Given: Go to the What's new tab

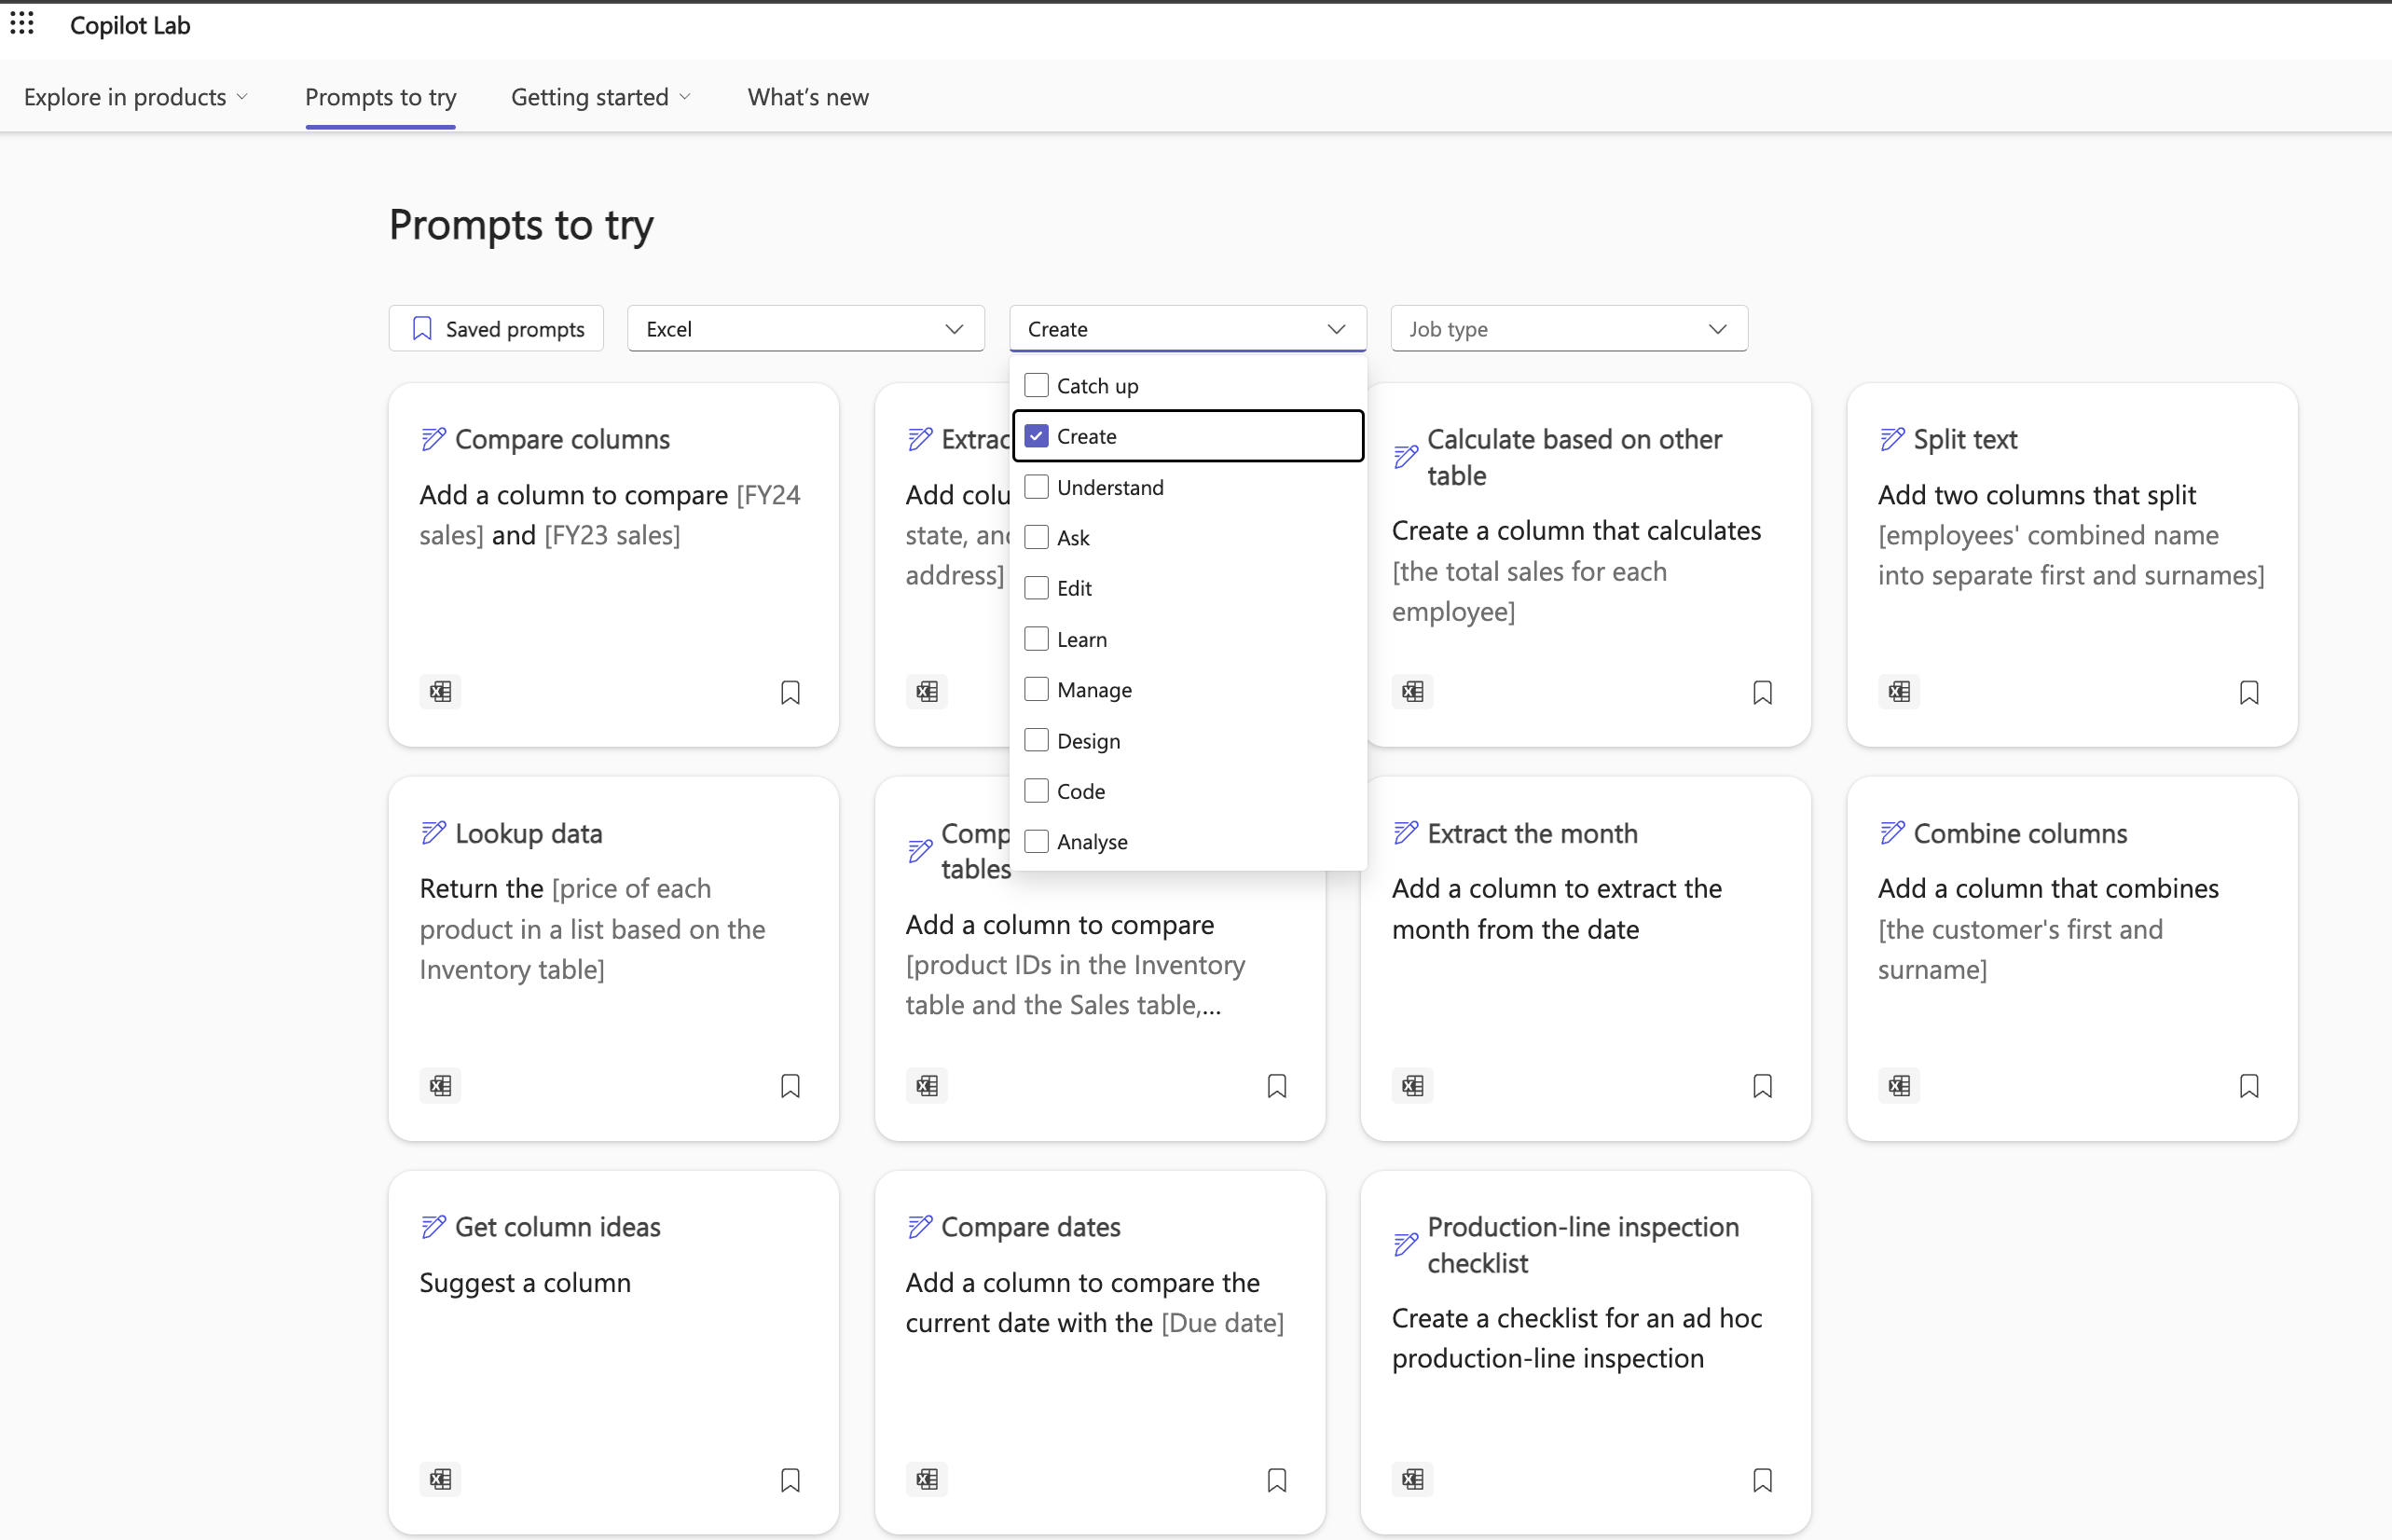Looking at the screenshot, I should click(x=808, y=97).
